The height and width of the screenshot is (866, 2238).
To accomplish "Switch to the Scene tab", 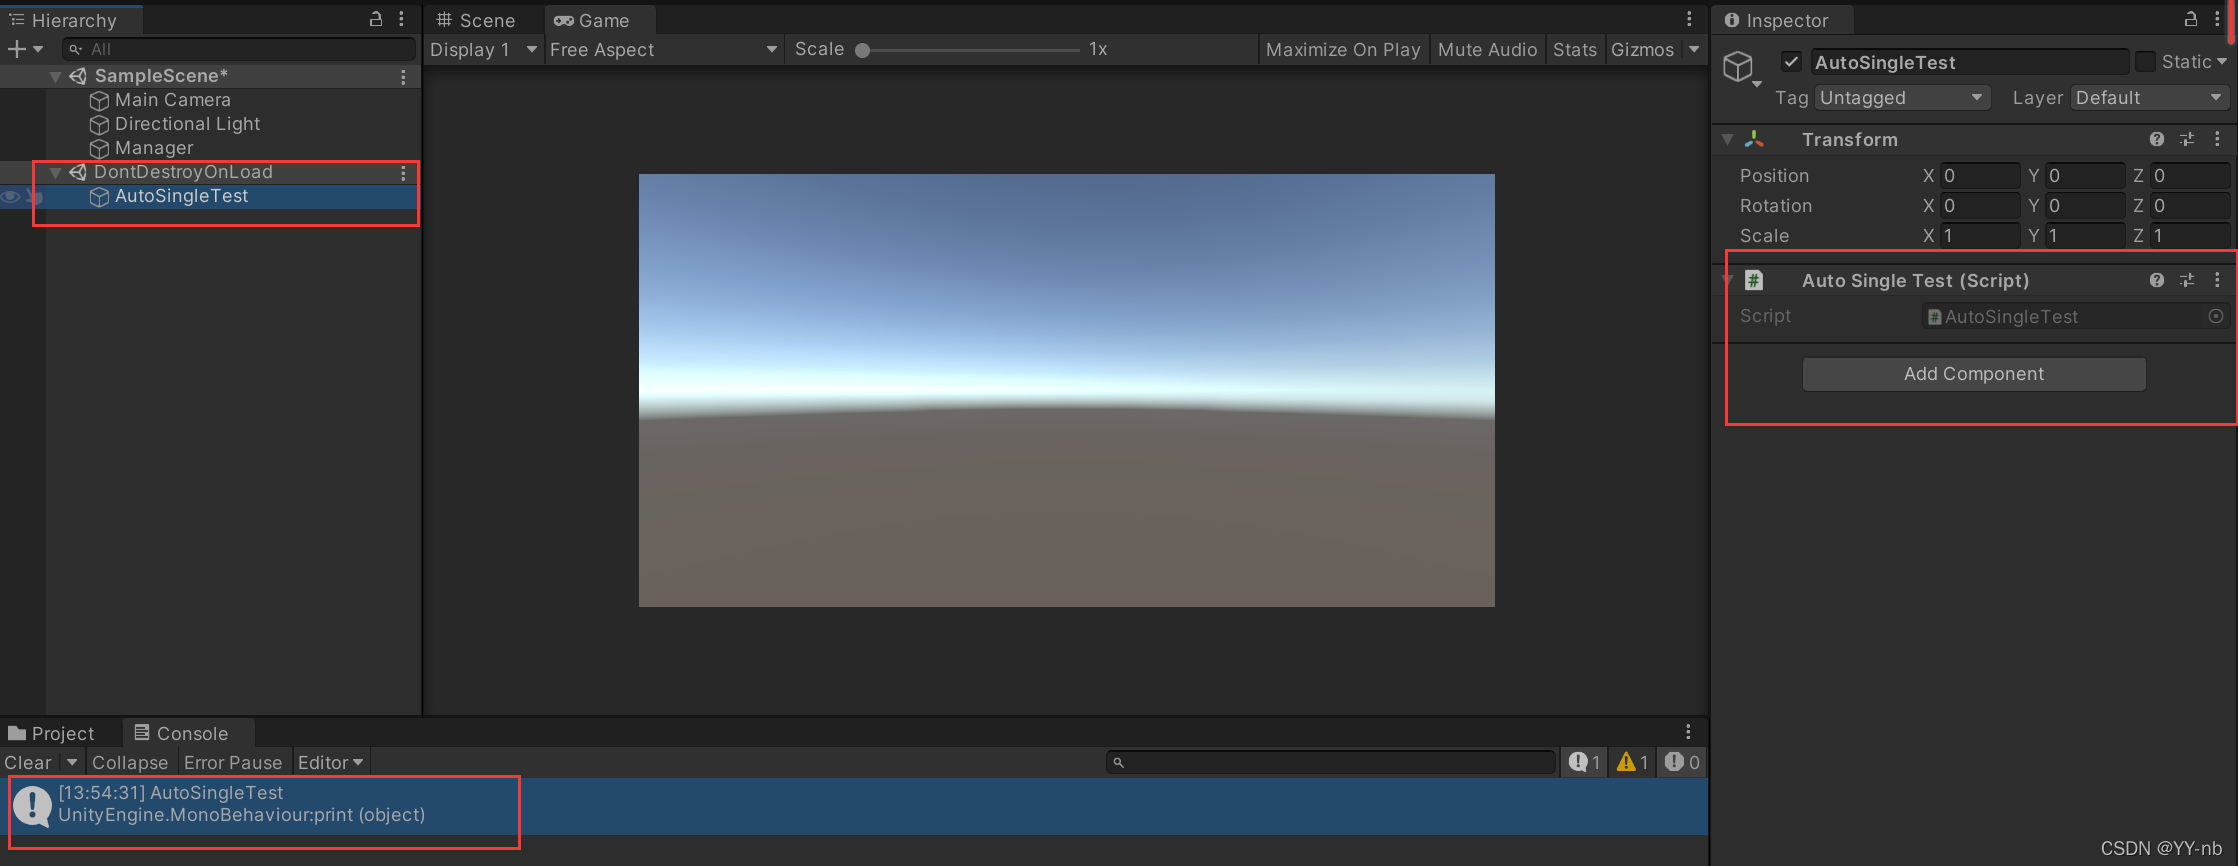I will click(476, 20).
